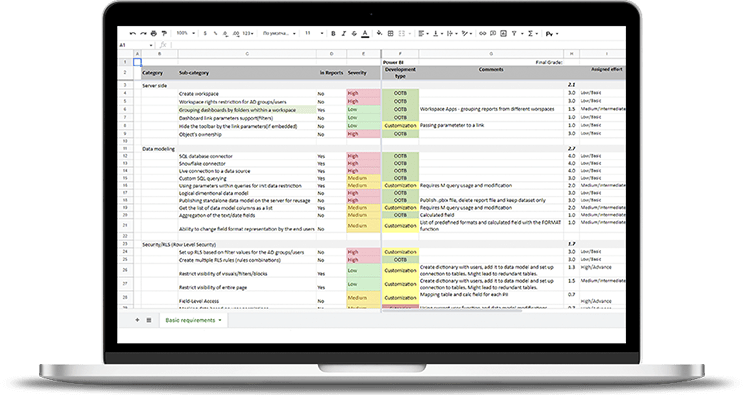Select column F header

[400, 54]
